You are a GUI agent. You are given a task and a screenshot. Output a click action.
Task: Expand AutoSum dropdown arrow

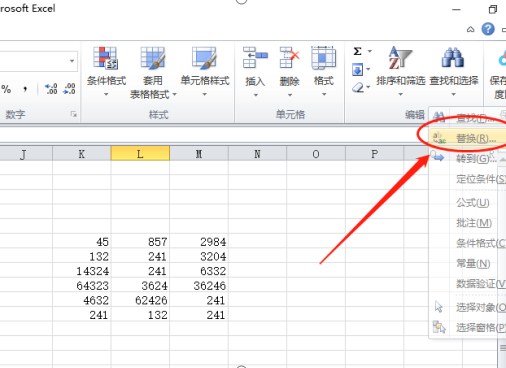pyautogui.click(x=370, y=51)
